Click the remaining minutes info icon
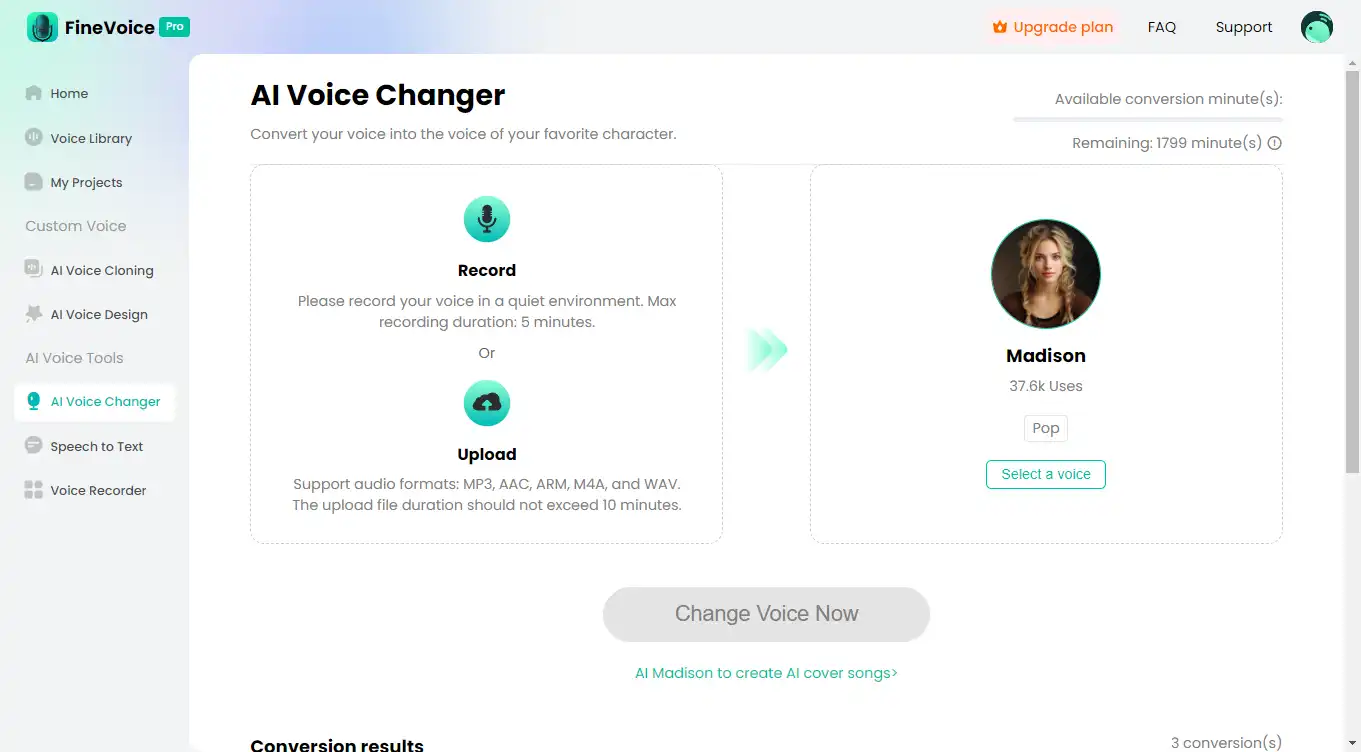The image size is (1361, 752). pos(1275,143)
